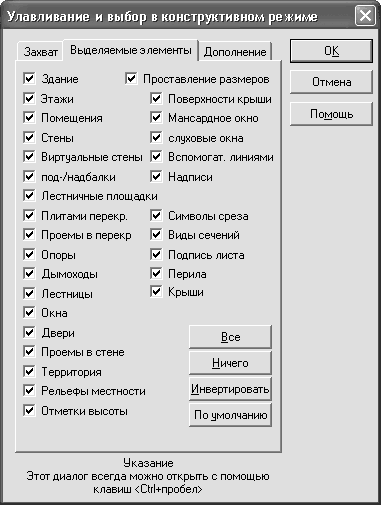Restore settings with По умолчанию button
381x505 pixels.
click(230, 415)
